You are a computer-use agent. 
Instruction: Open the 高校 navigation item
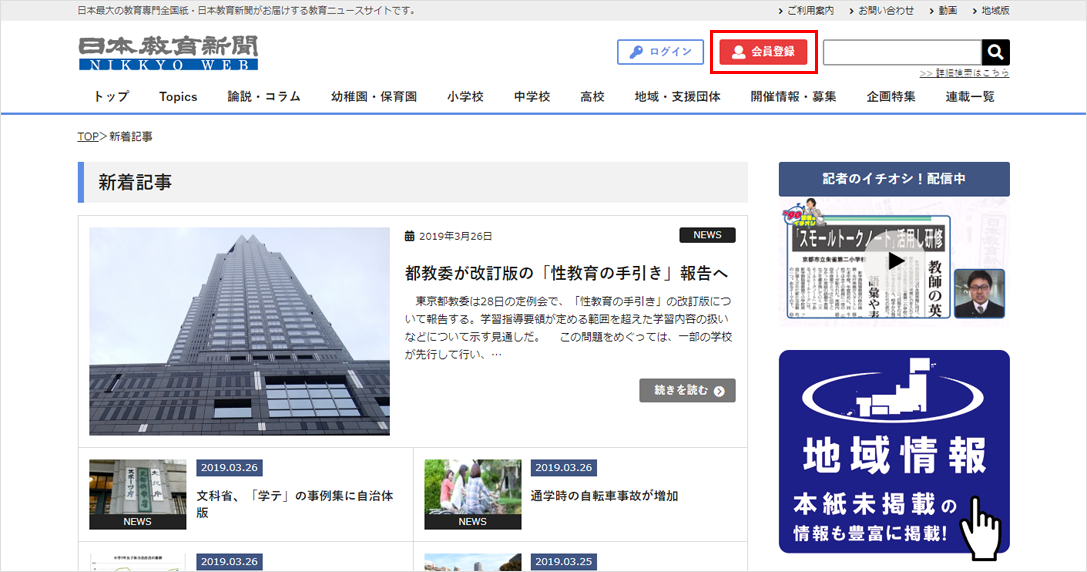tap(592, 97)
